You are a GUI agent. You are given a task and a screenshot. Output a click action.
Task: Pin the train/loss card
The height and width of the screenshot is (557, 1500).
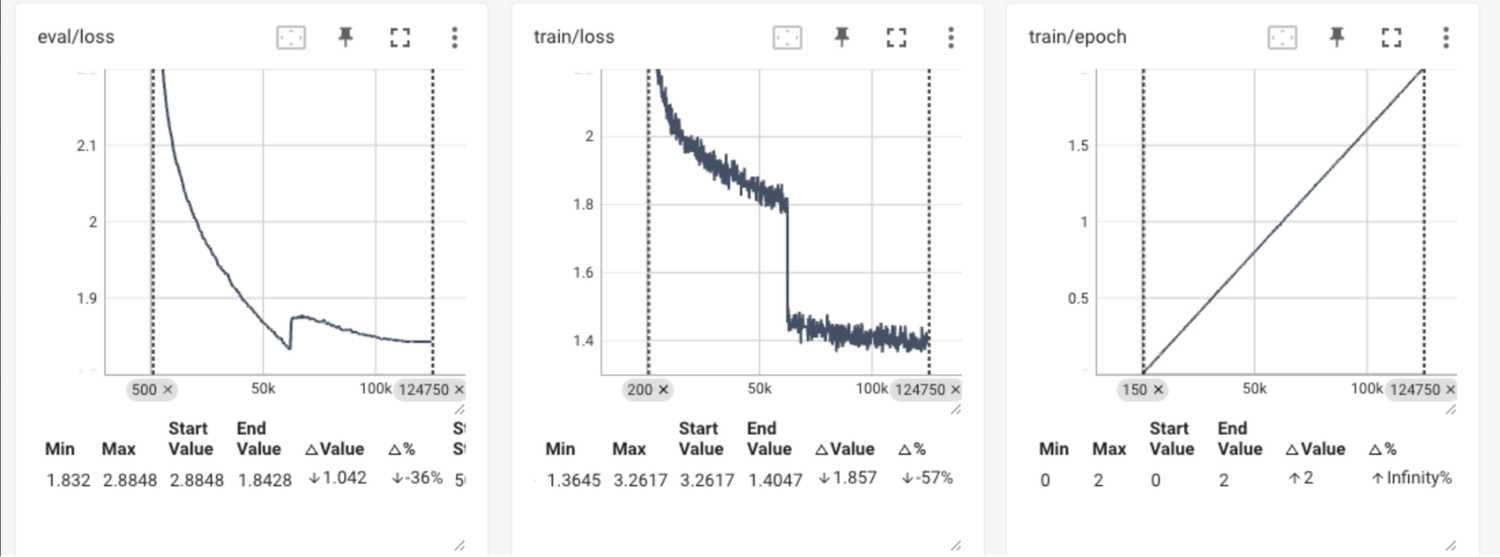click(x=842, y=38)
